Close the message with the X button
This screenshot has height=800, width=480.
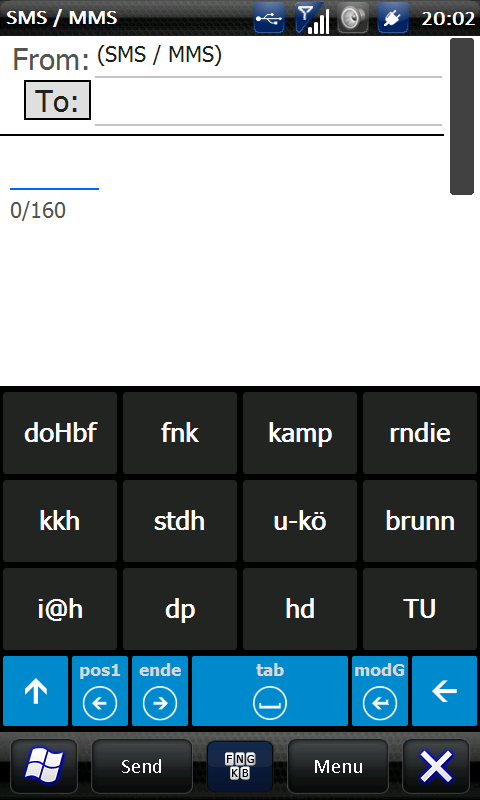[436, 766]
